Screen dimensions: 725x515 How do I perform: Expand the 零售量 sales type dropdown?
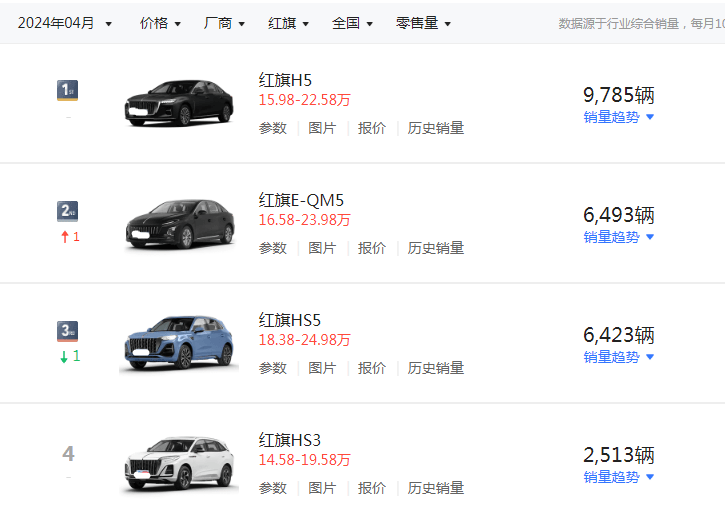click(x=423, y=23)
